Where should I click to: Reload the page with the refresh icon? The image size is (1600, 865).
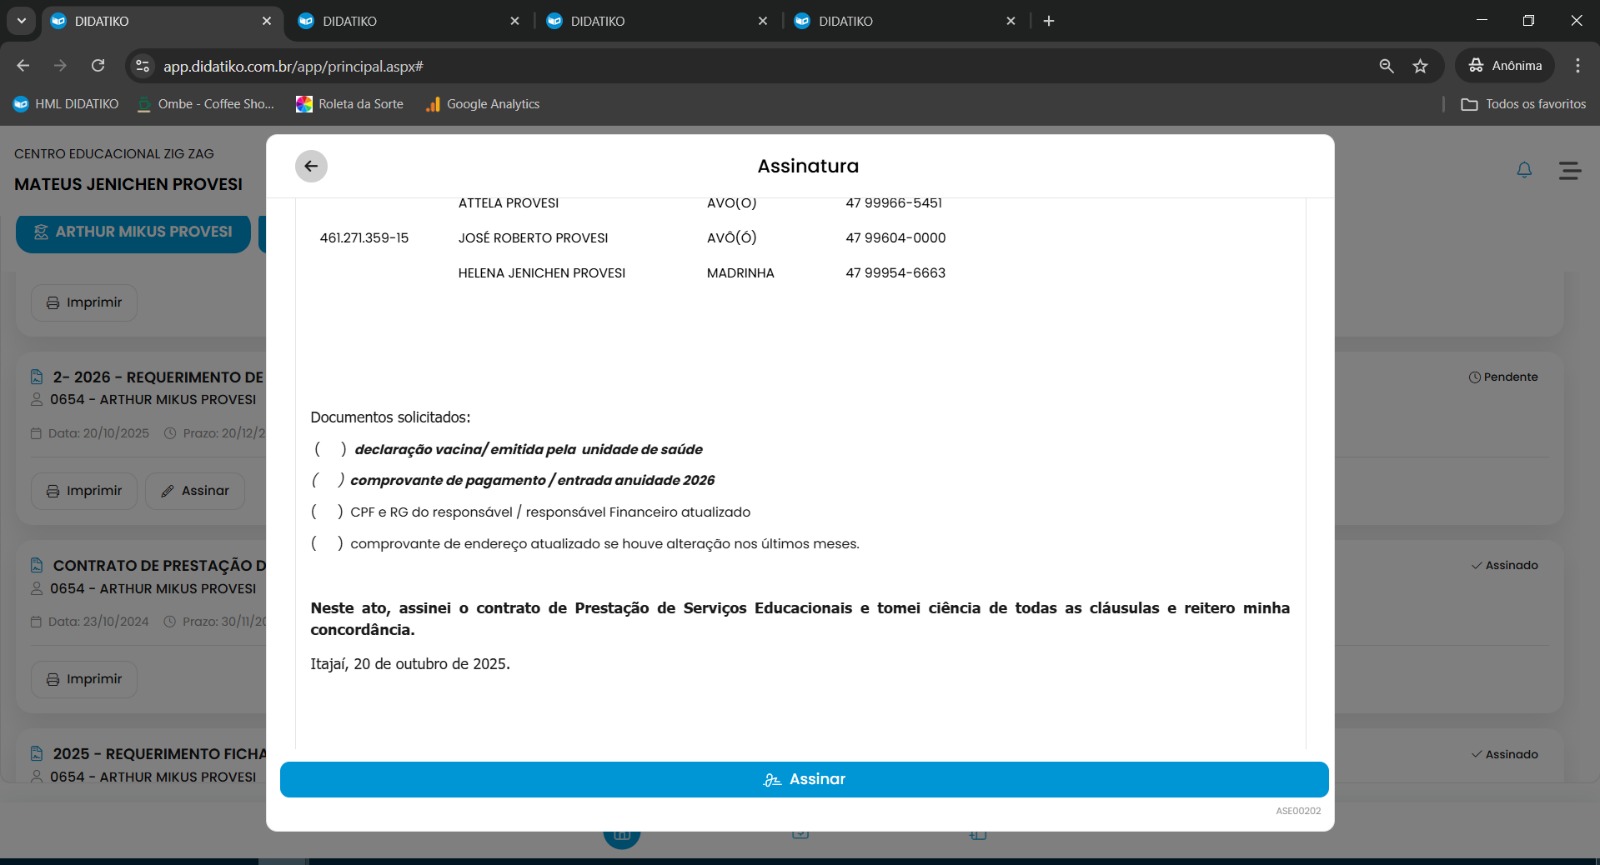pyautogui.click(x=98, y=66)
